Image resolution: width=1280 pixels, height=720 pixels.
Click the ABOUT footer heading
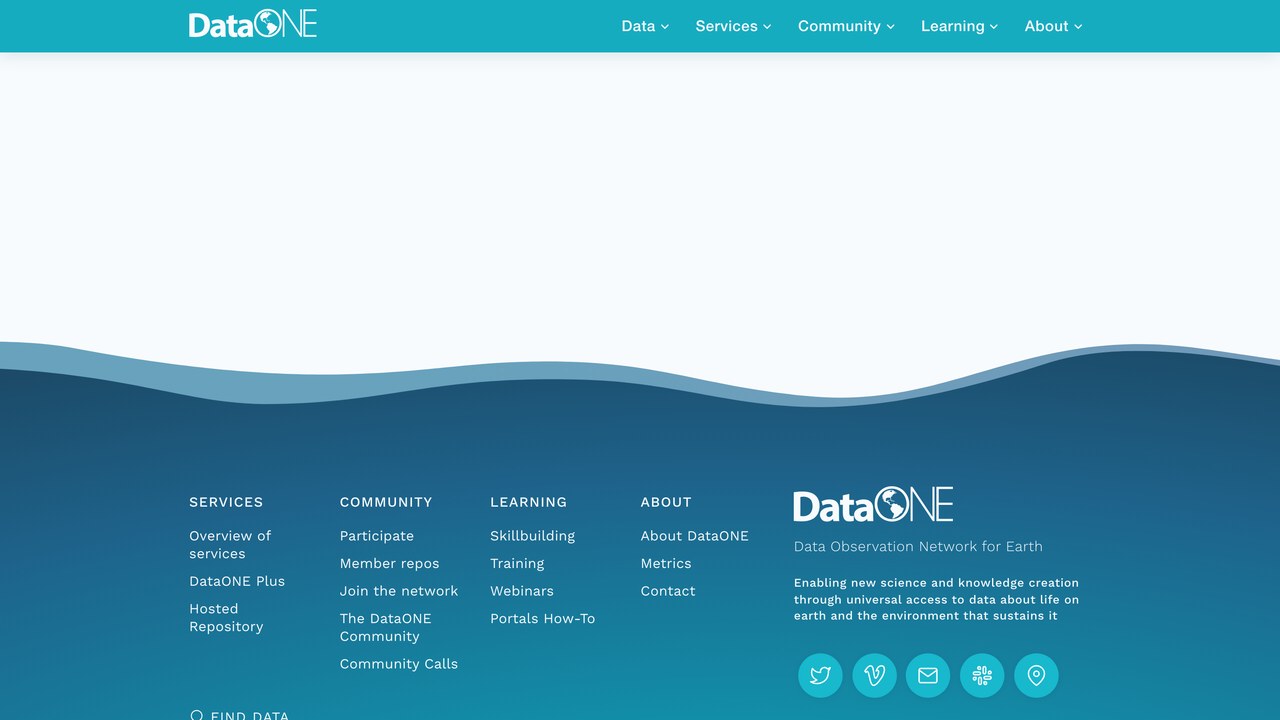666,502
